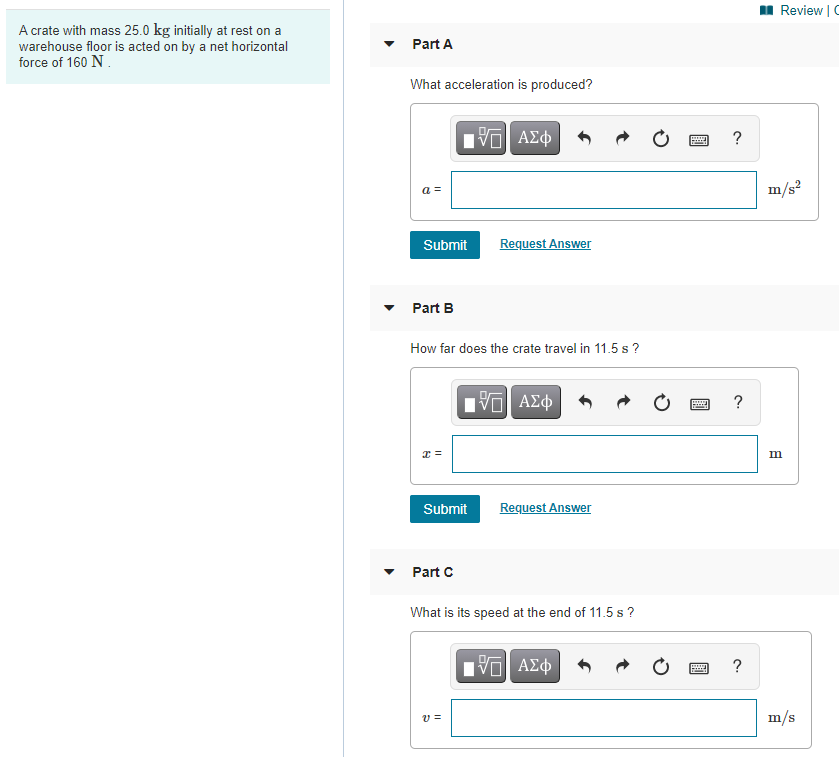
Task: Click undo arrow in Part B toolbar
Action: tap(585, 402)
